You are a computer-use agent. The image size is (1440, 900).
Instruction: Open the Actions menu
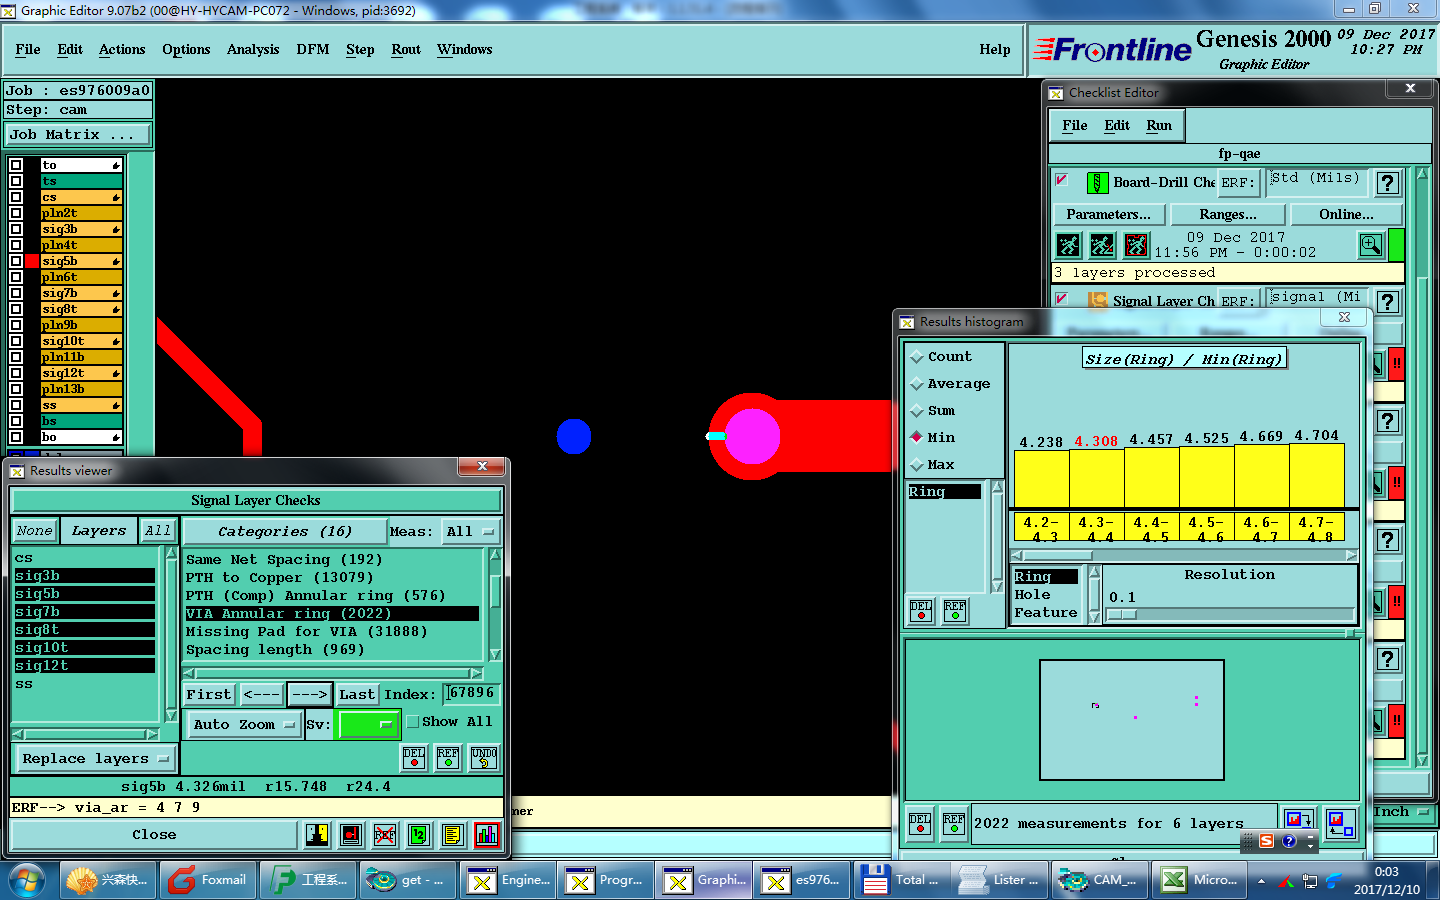[x=122, y=49]
